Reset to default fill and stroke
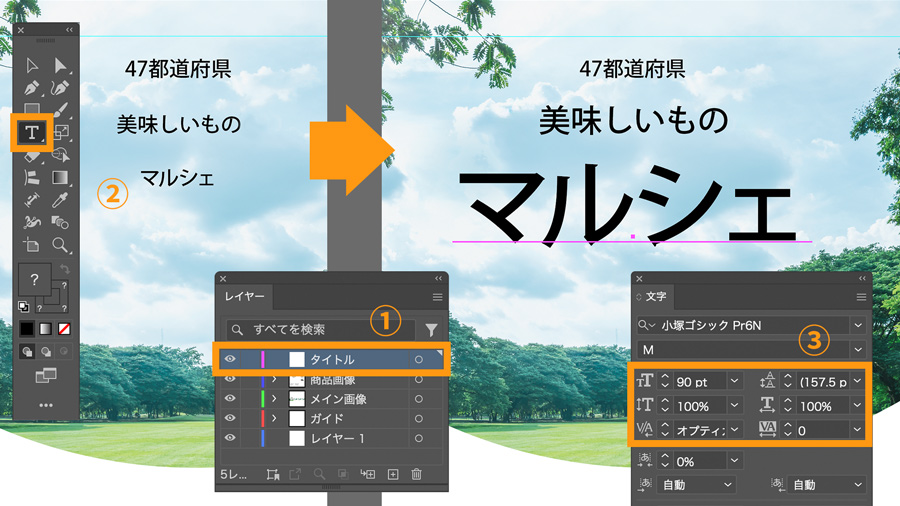This screenshot has height=506, width=900. (23, 306)
